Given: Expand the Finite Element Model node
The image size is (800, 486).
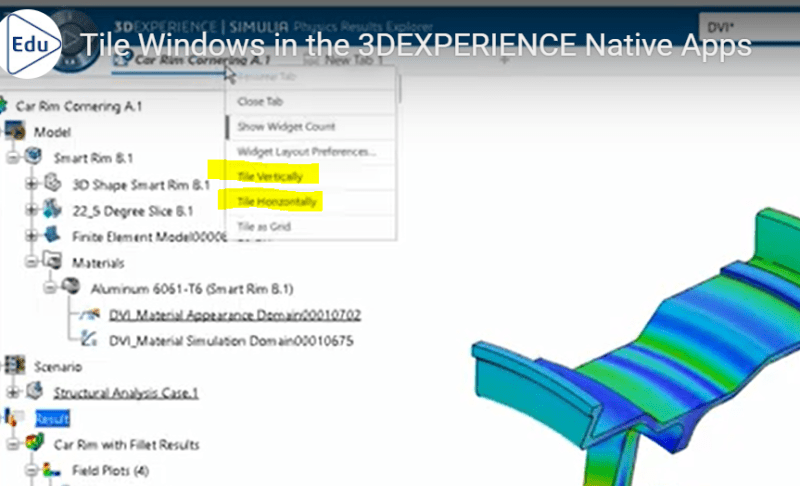Looking at the screenshot, I should point(31,236).
